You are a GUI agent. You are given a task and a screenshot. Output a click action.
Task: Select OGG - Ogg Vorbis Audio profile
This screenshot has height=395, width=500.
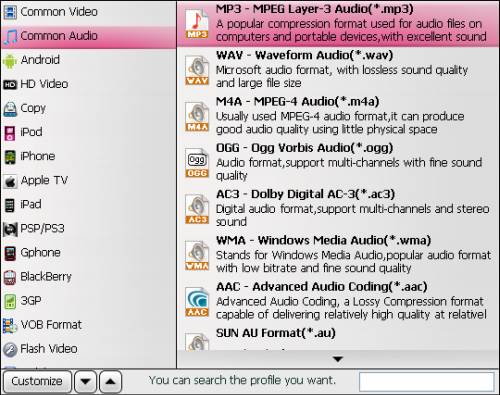pos(338,162)
